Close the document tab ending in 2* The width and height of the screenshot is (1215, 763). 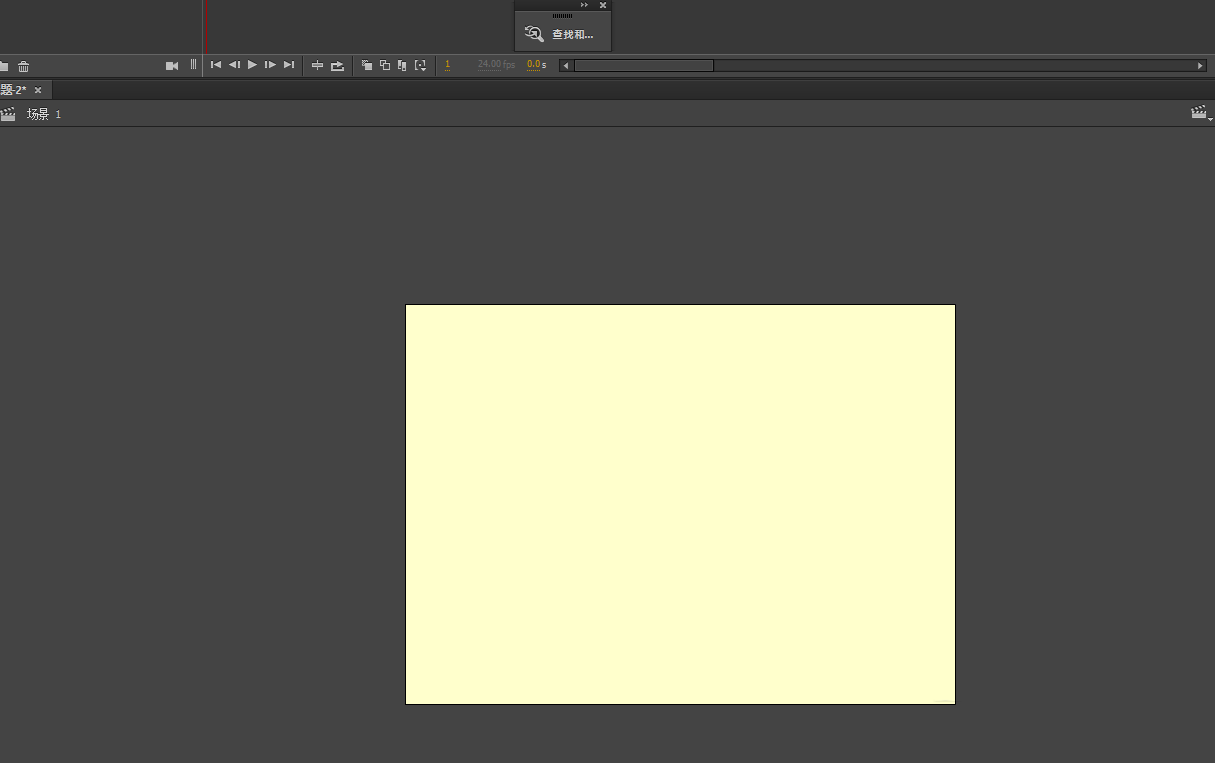click(38, 90)
